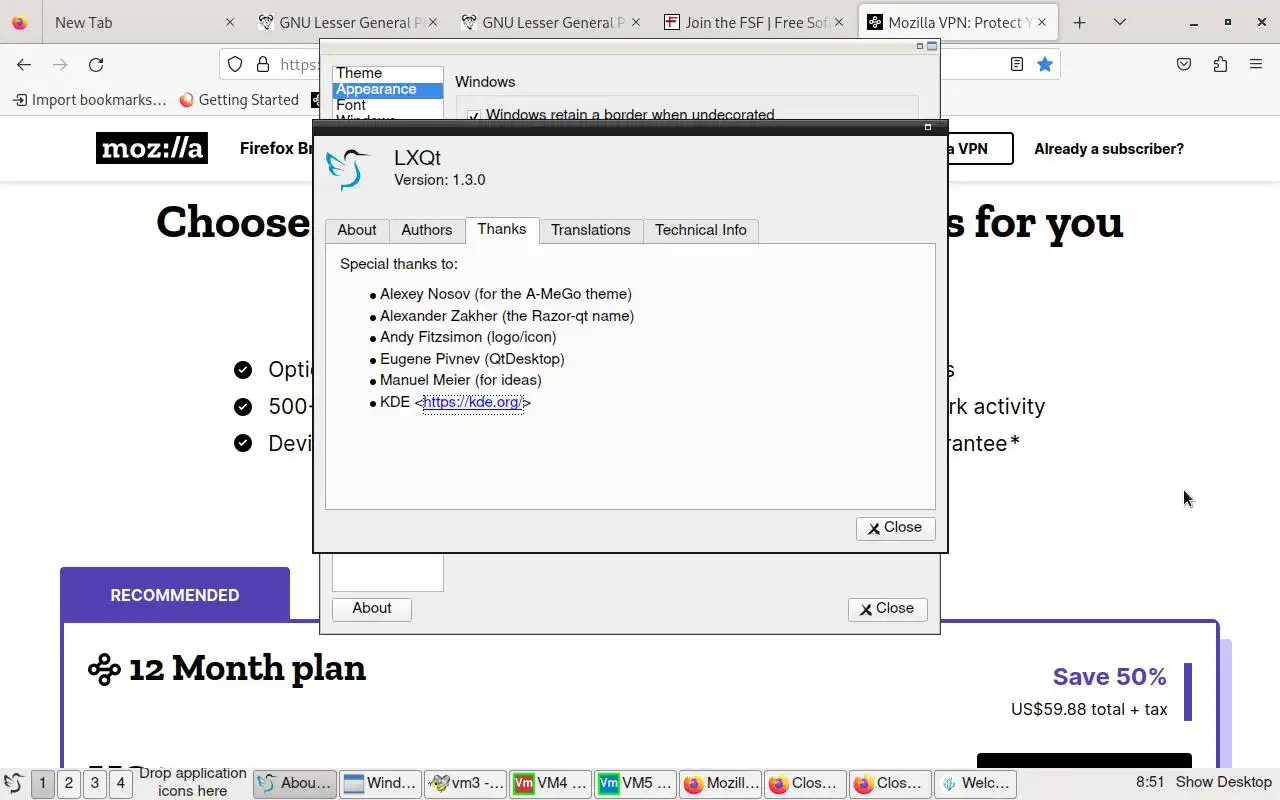Switch to the Mozill... taskbar window
Viewport: 1280px width, 800px height.
pyautogui.click(x=721, y=783)
